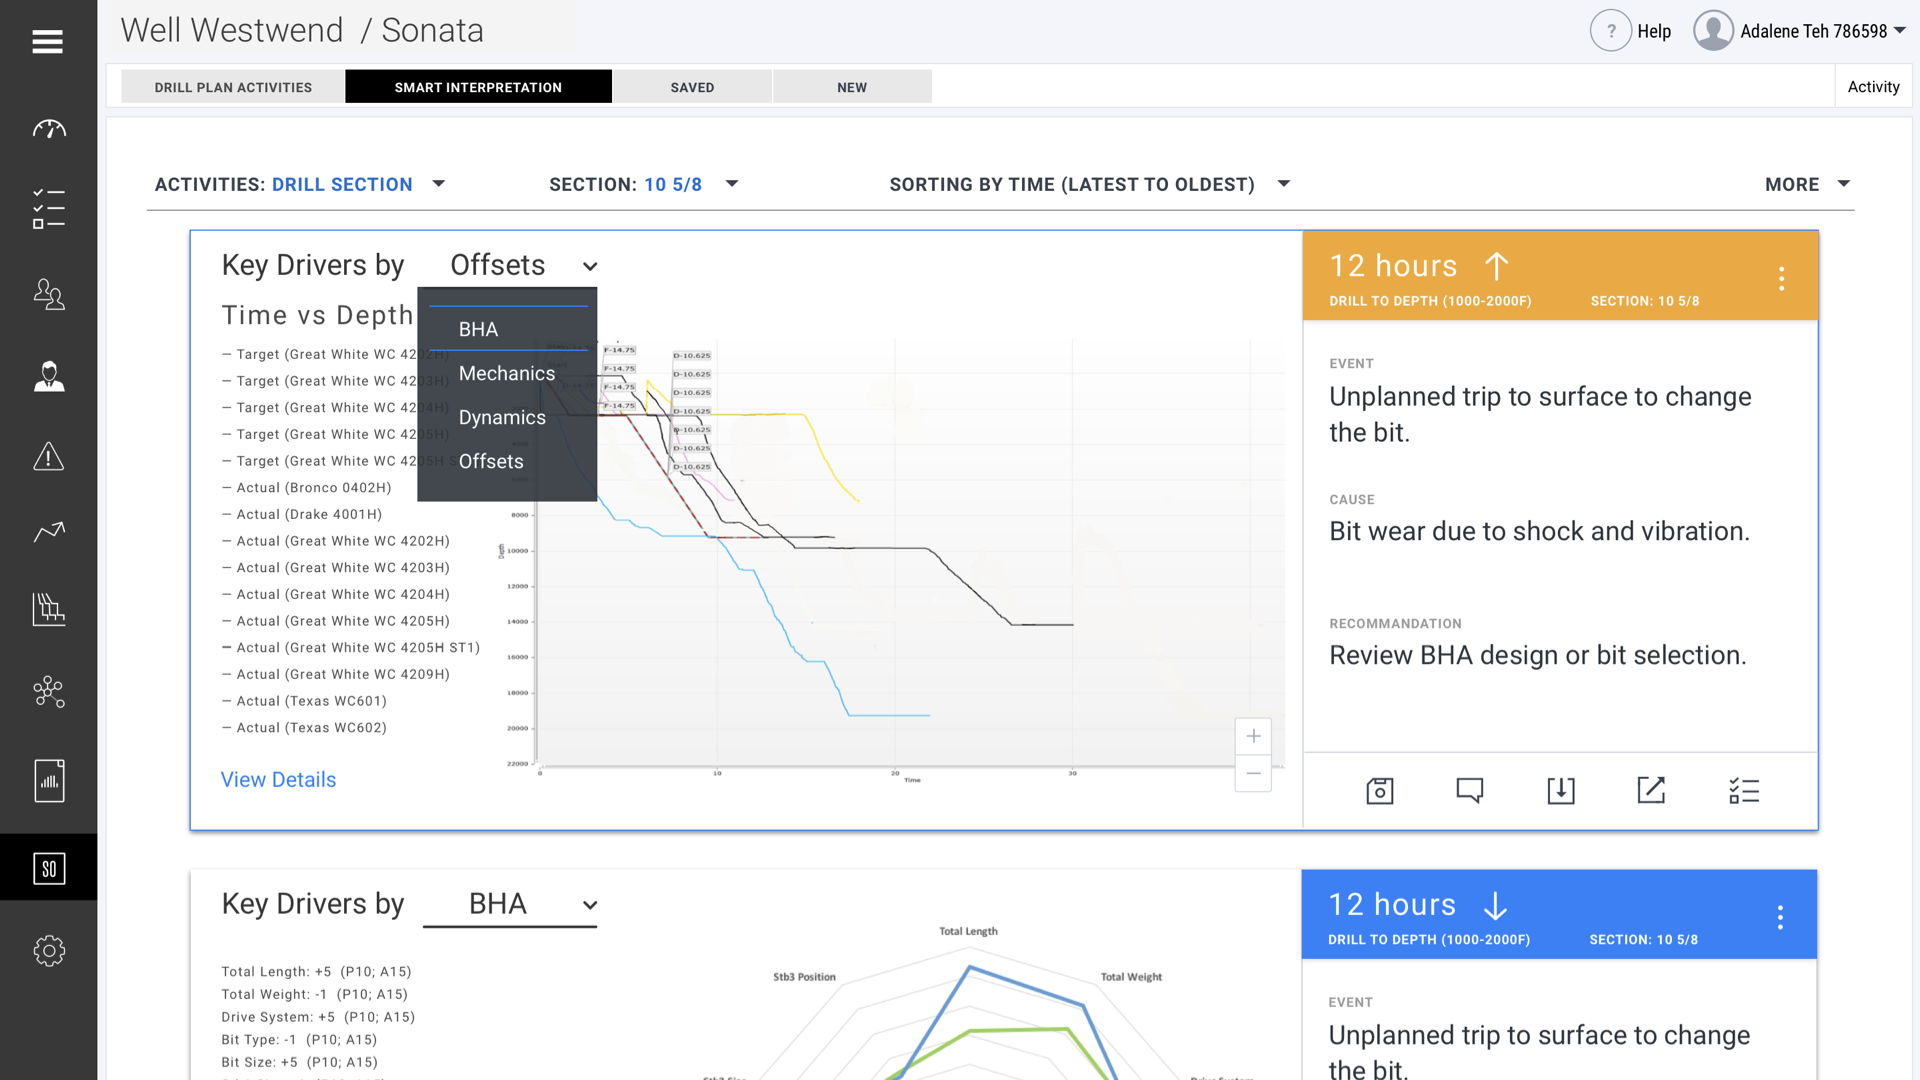This screenshot has height=1080, width=1920.
Task: Switch to the Saved tab
Action: [x=692, y=87]
